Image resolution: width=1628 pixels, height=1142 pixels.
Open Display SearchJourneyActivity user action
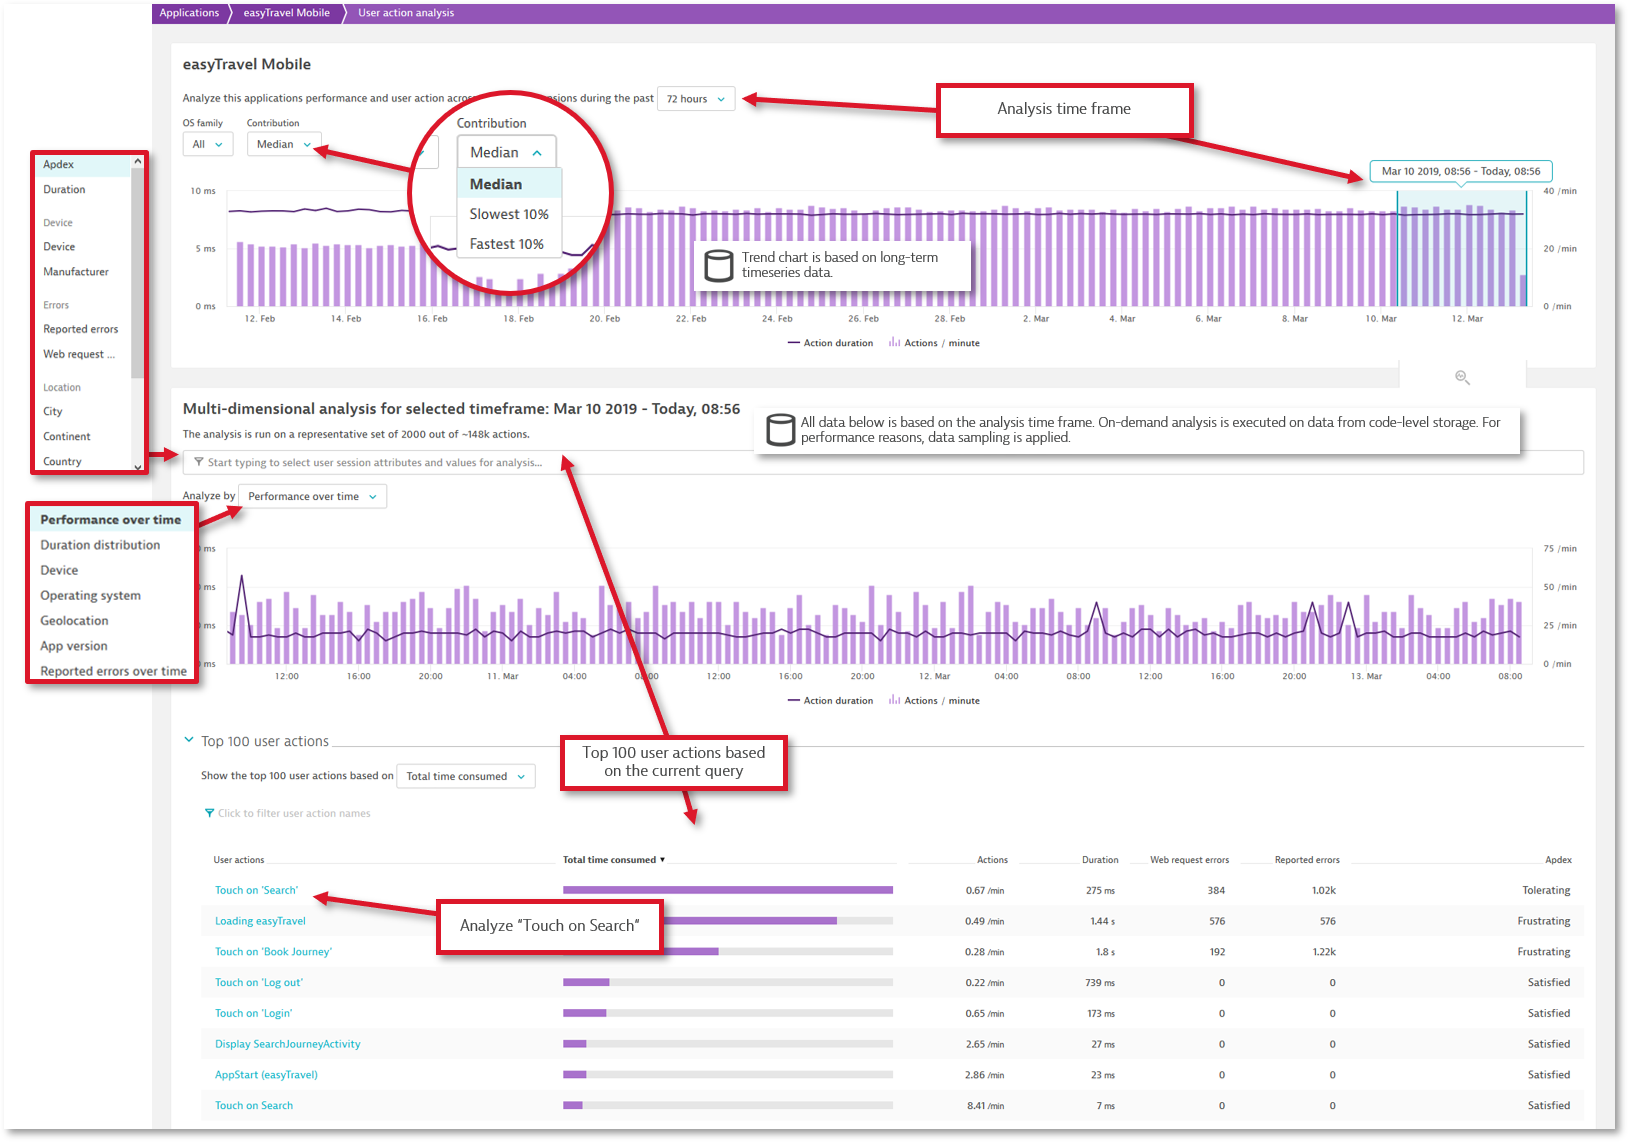click(287, 1044)
